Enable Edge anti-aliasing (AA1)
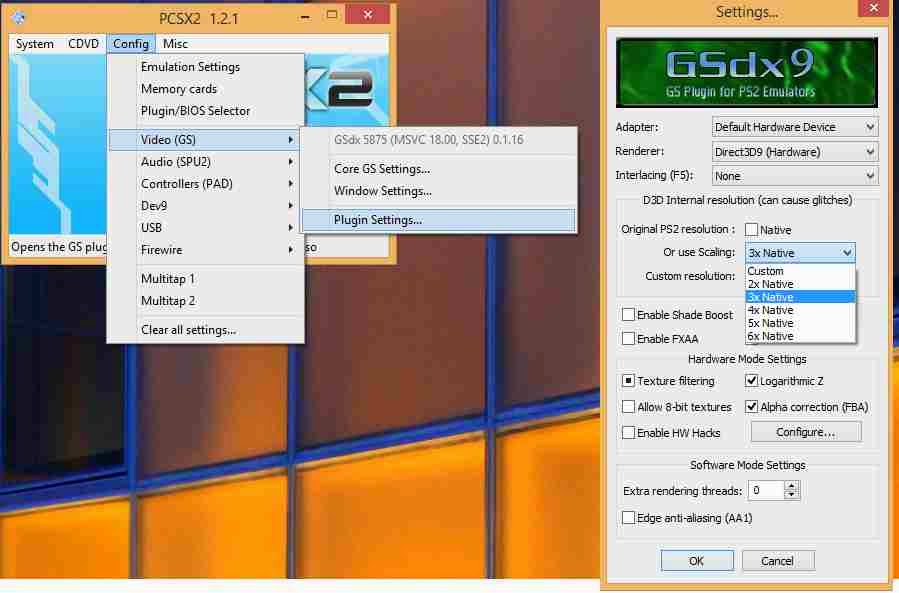Screen dimensions: 899x593 click(629, 518)
